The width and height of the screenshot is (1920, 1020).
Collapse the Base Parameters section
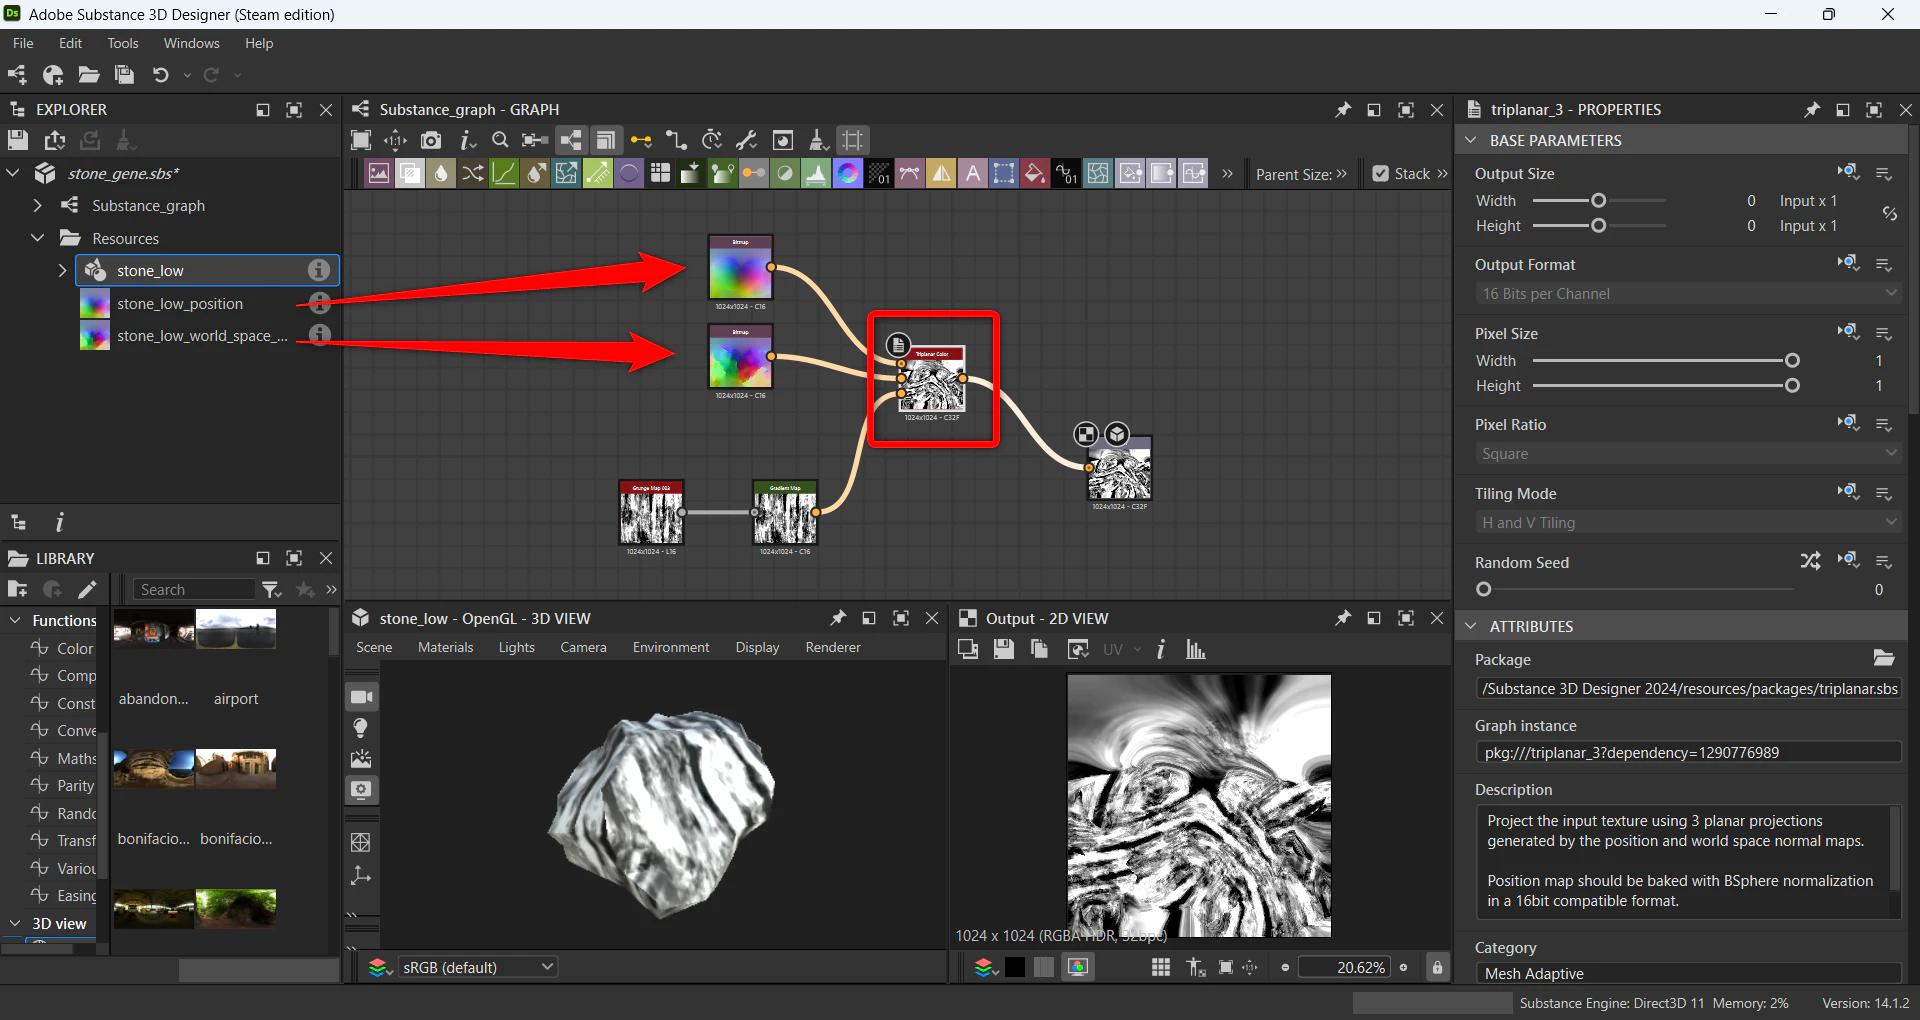(1470, 140)
